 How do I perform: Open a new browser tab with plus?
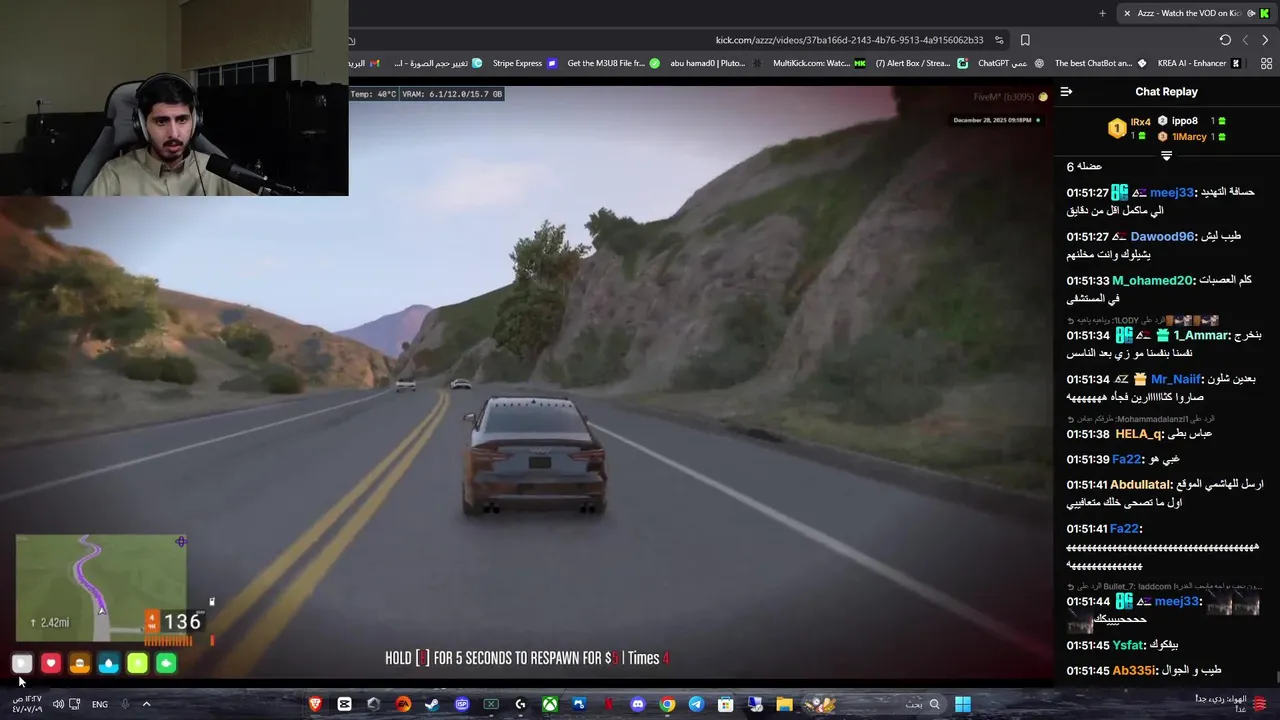pos(1102,13)
